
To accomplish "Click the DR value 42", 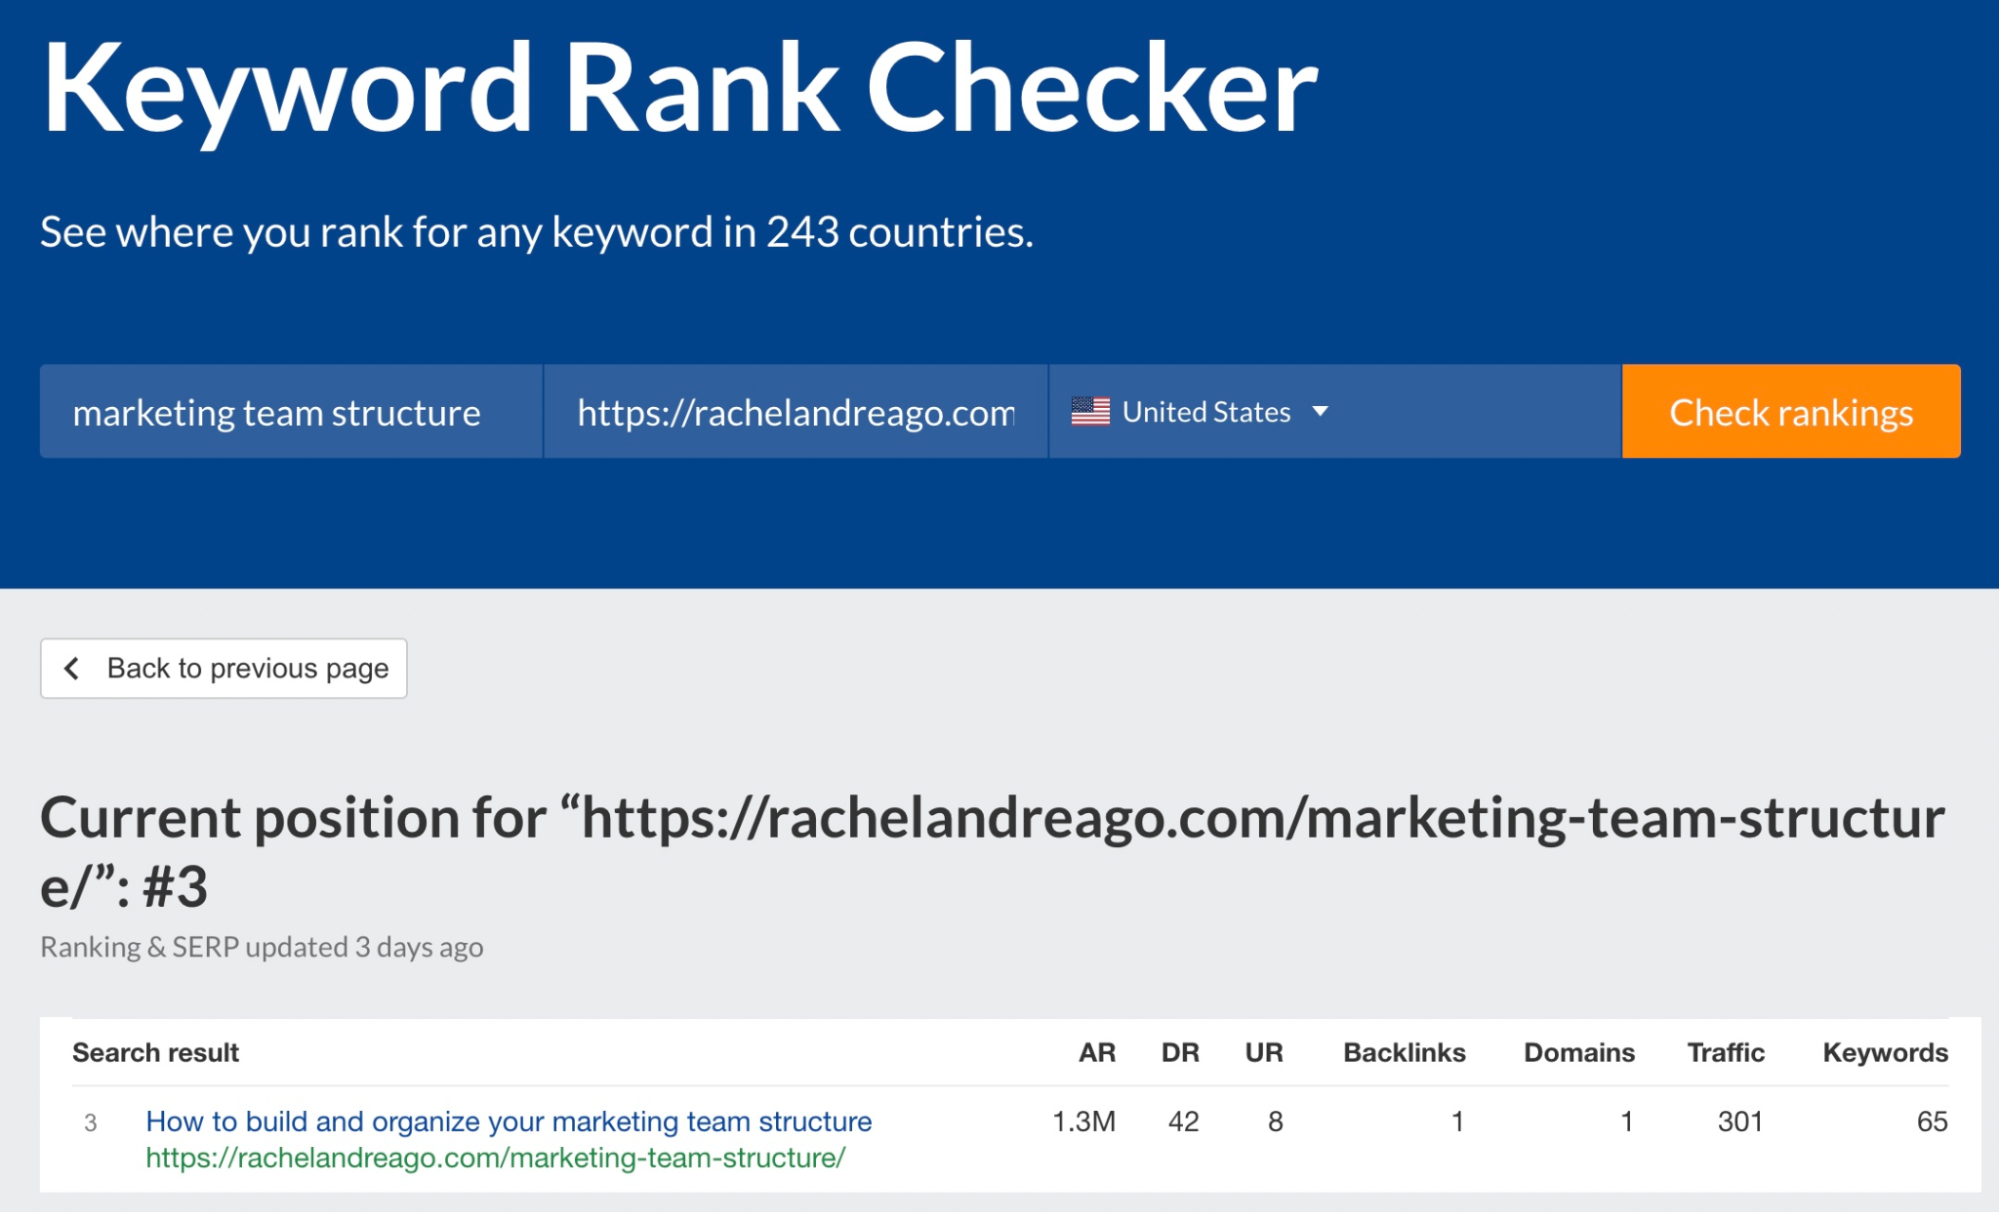I will (x=1183, y=1121).
